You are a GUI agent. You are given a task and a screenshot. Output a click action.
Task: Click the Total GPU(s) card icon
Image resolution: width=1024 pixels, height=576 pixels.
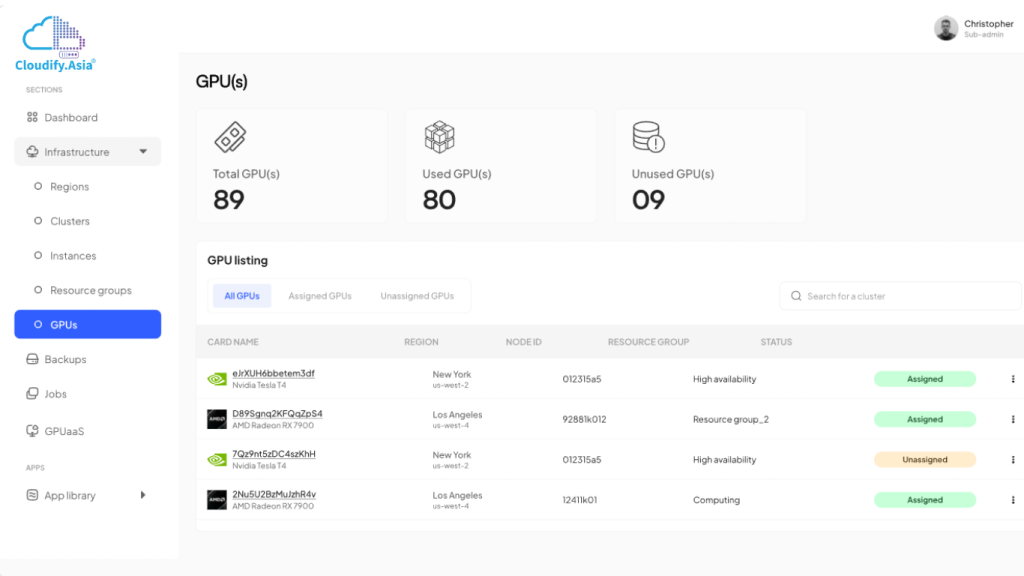click(x=232, y=137)
